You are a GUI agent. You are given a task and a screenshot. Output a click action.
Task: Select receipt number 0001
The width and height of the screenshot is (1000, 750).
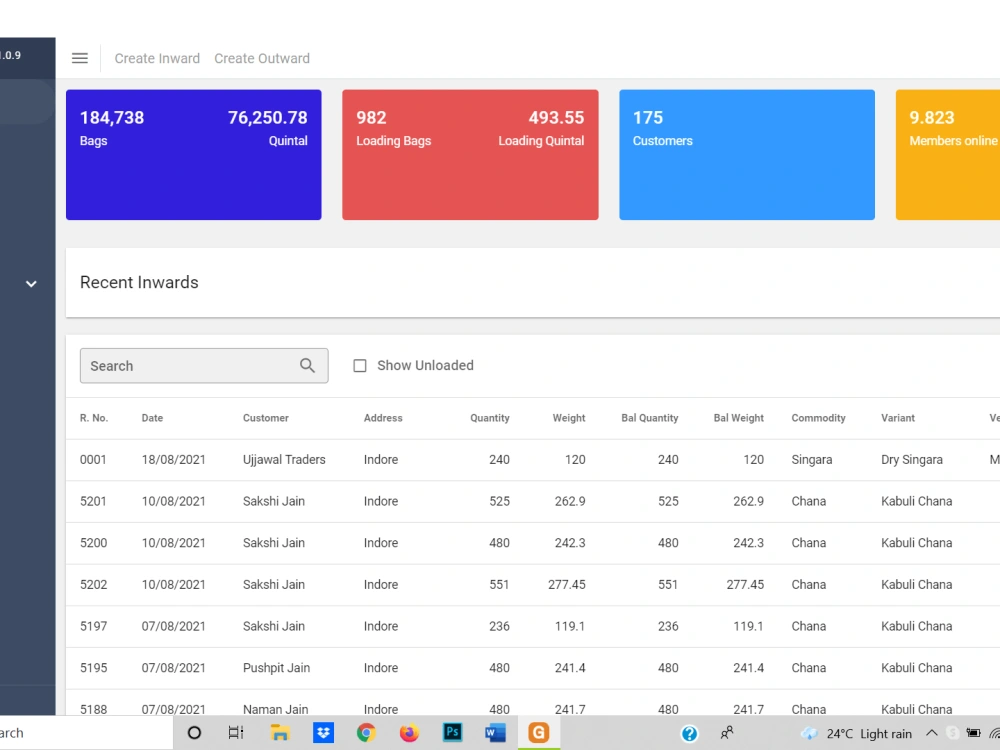point(93,459)
